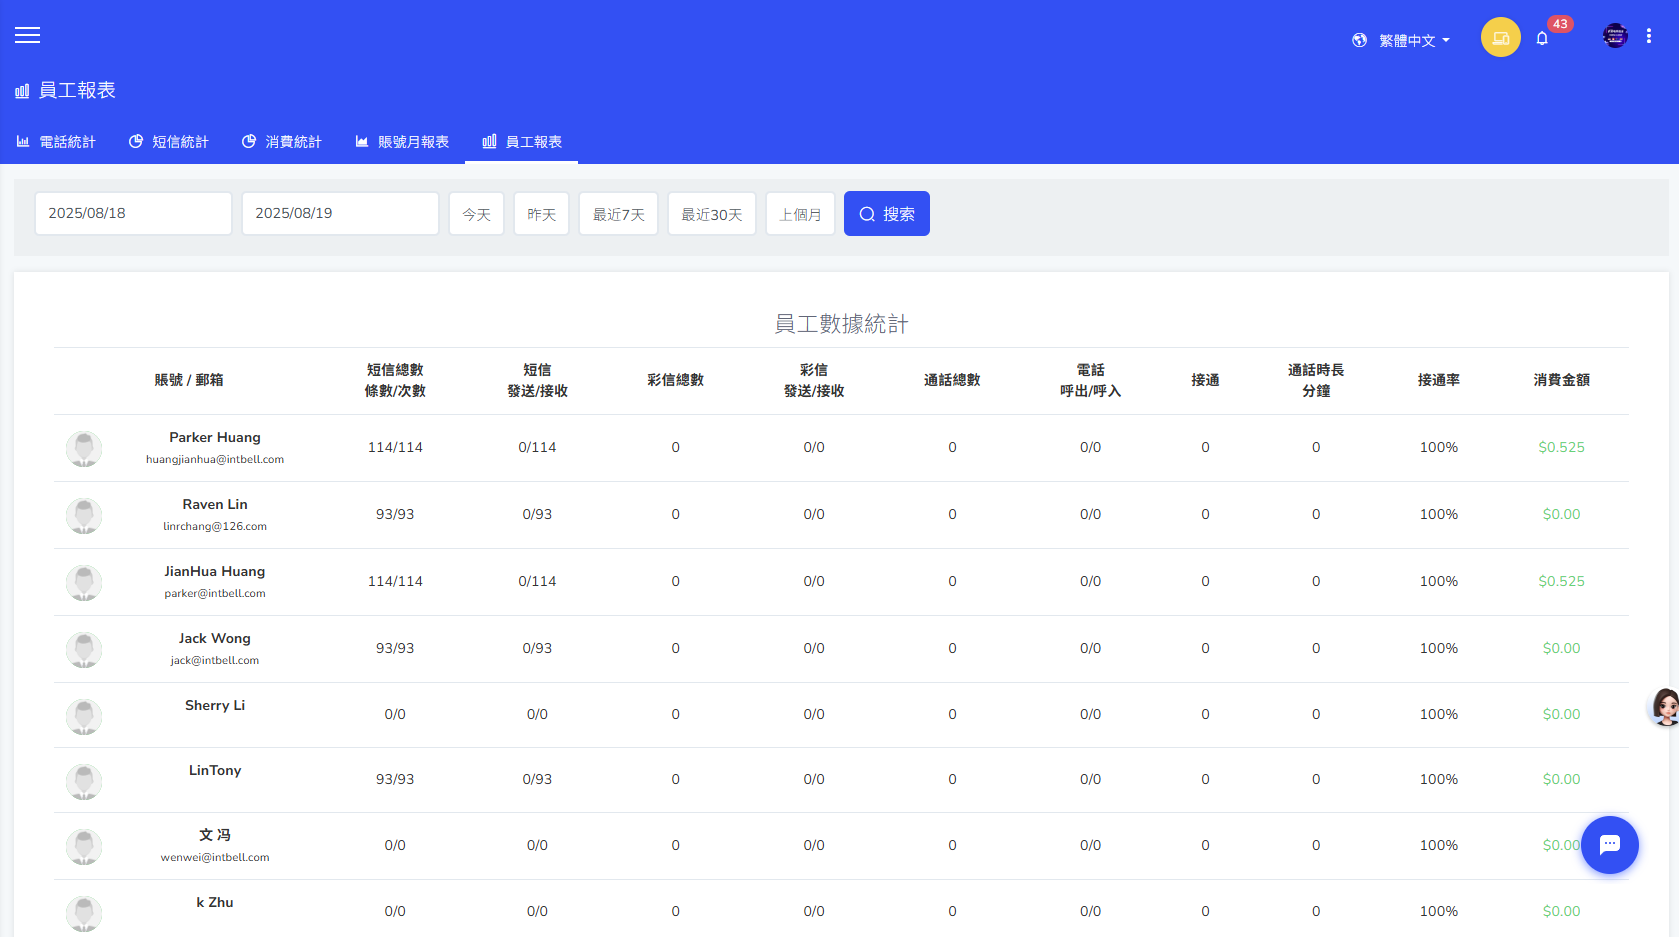Click Parker Huang's avatar thumbnail
The image size is (1679, 937).
tap(84, 448)
